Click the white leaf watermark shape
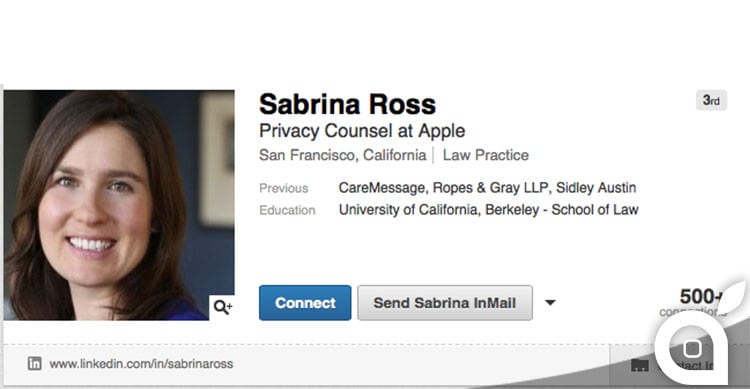The height and width of the screenshot is (389, 750). coord(734,297)
